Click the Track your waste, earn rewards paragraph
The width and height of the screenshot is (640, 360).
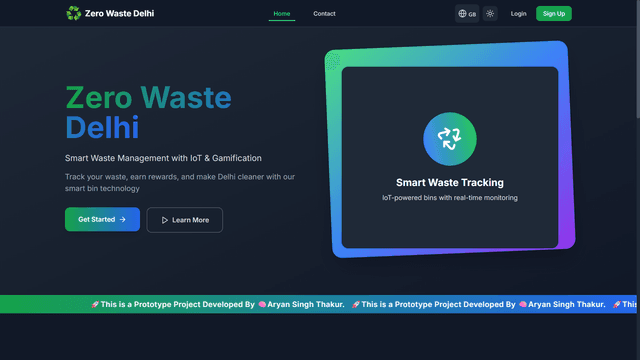pyautogui.click(x=180, y=182)
